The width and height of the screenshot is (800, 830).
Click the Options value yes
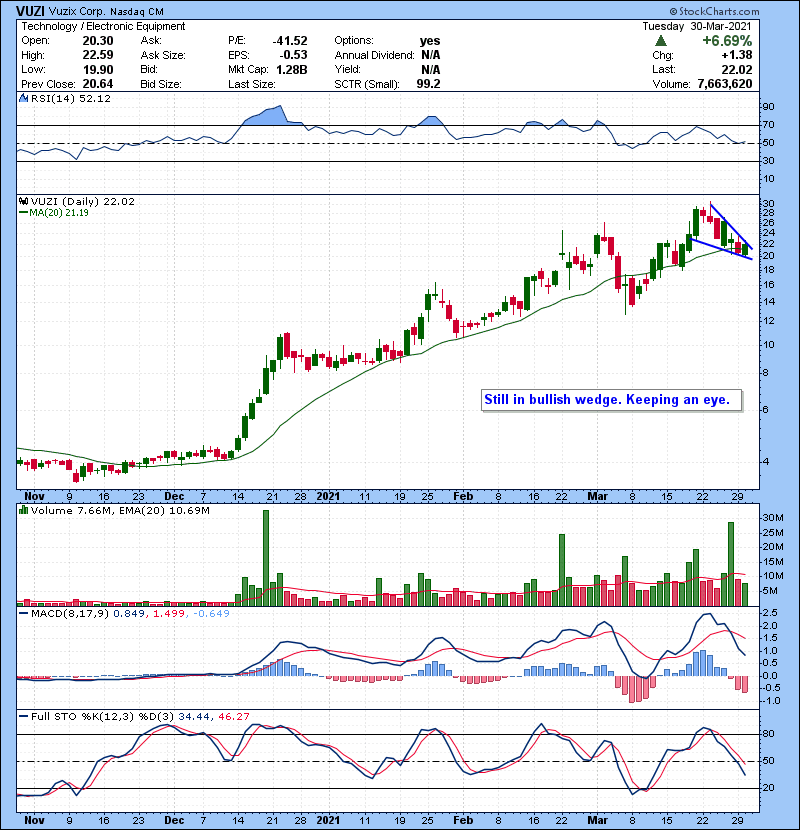coord(430,41)
